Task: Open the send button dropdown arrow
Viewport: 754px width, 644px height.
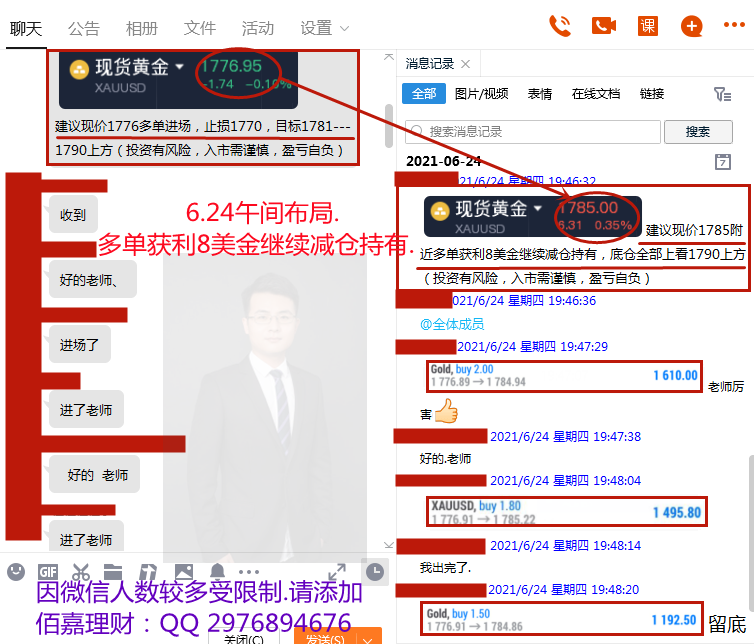Action: (x=368, y=640)
